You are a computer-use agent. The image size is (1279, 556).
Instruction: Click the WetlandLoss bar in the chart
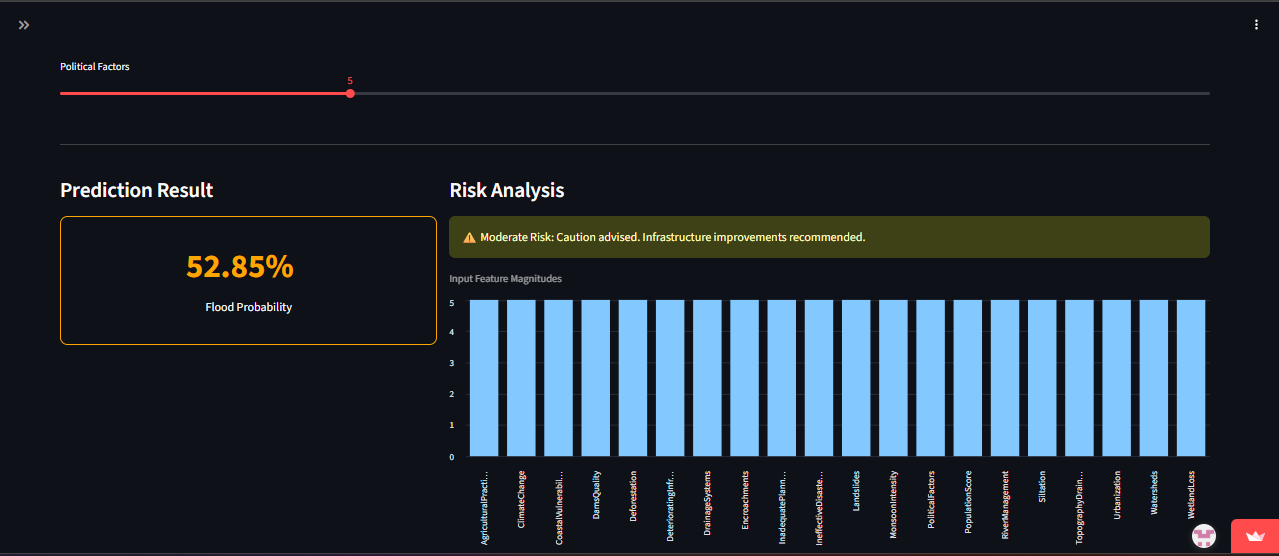(1191, 378)
